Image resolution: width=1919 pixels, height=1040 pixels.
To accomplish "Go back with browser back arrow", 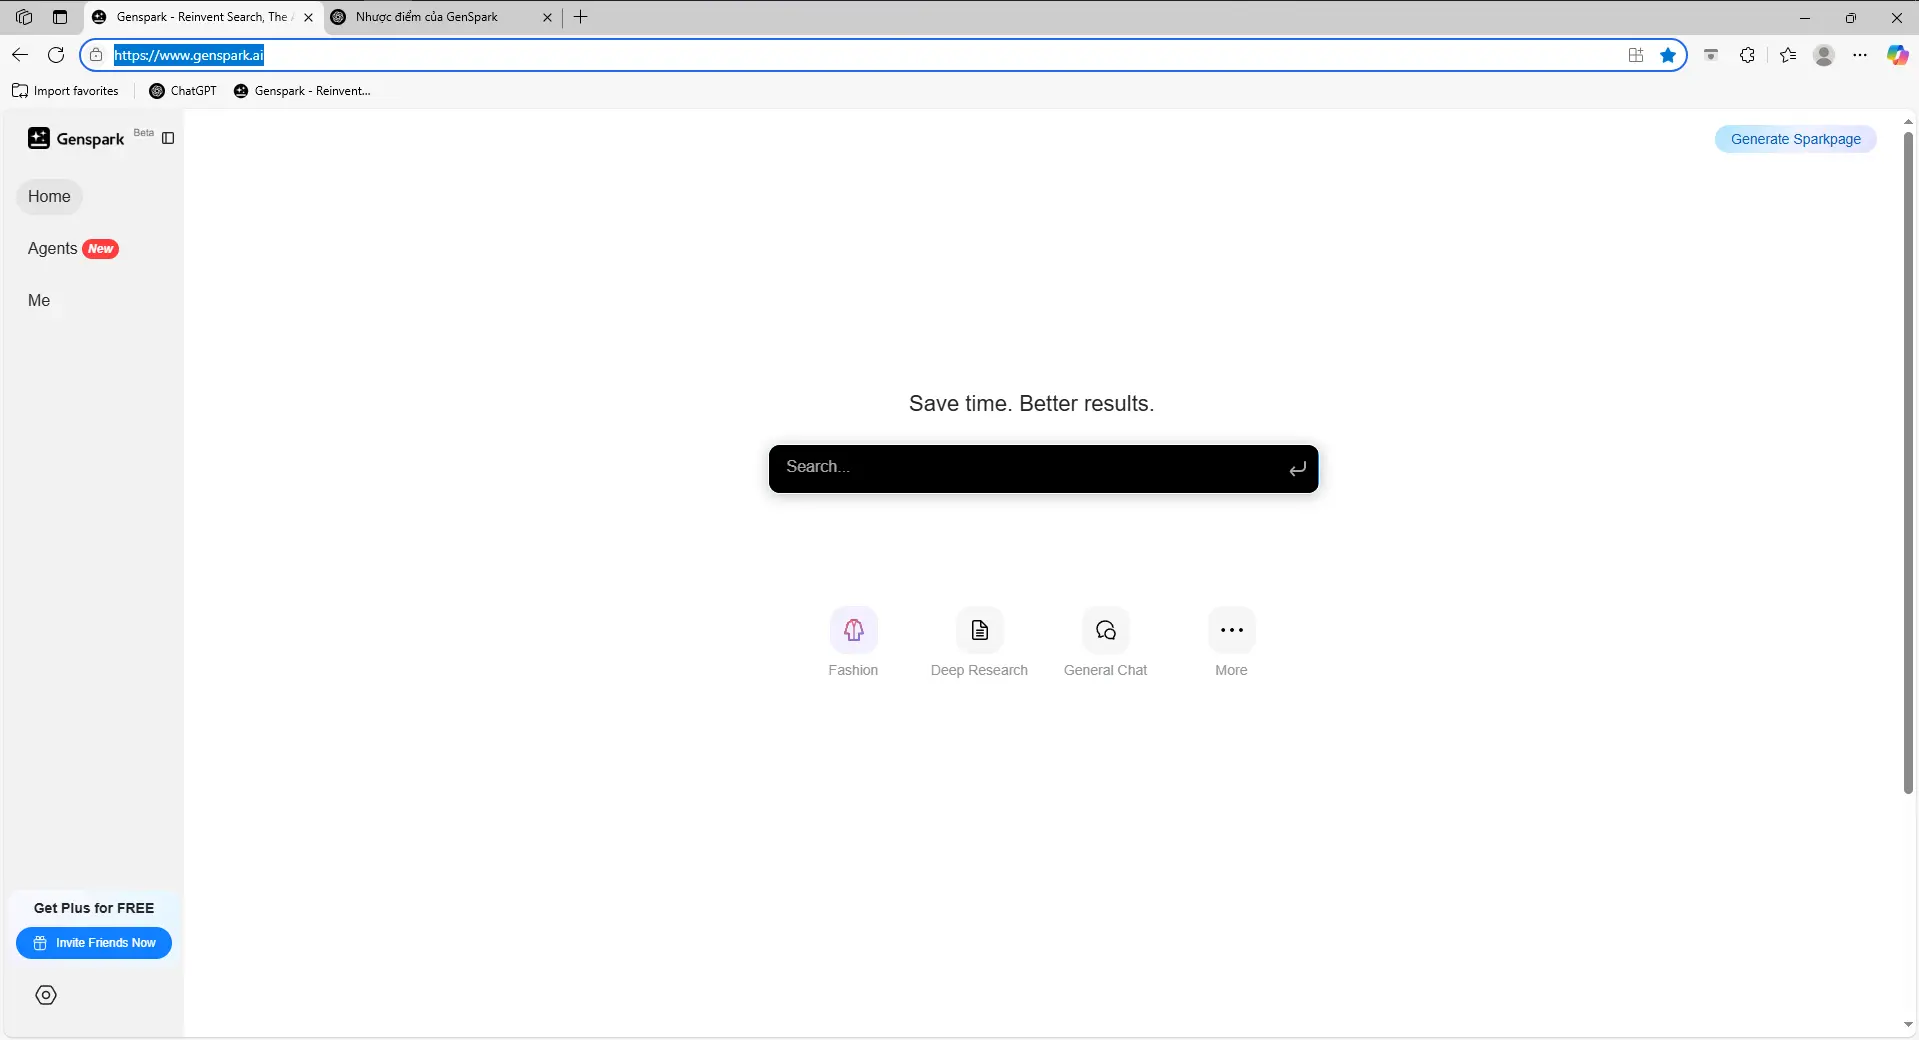I will click(20, 55).
